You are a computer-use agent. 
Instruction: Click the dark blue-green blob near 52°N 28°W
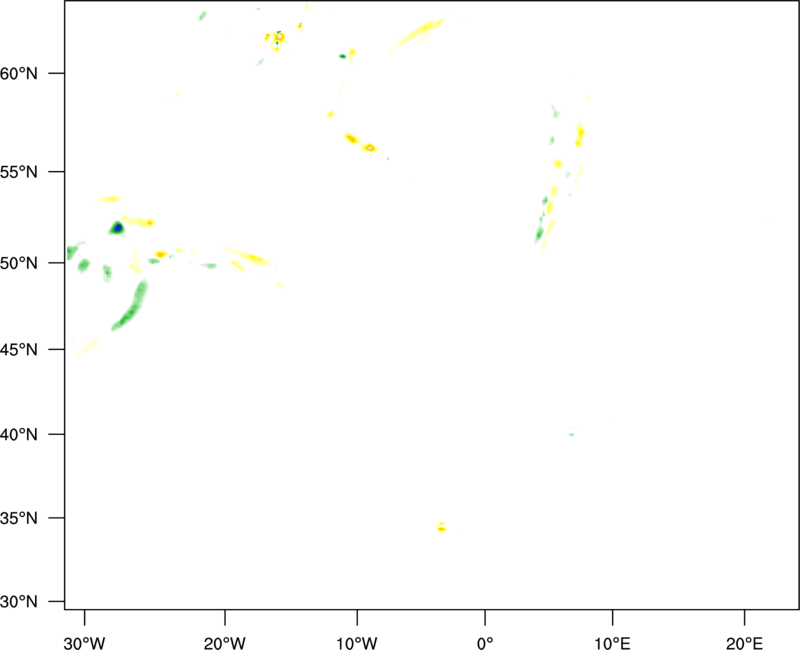tap(117, 228)
